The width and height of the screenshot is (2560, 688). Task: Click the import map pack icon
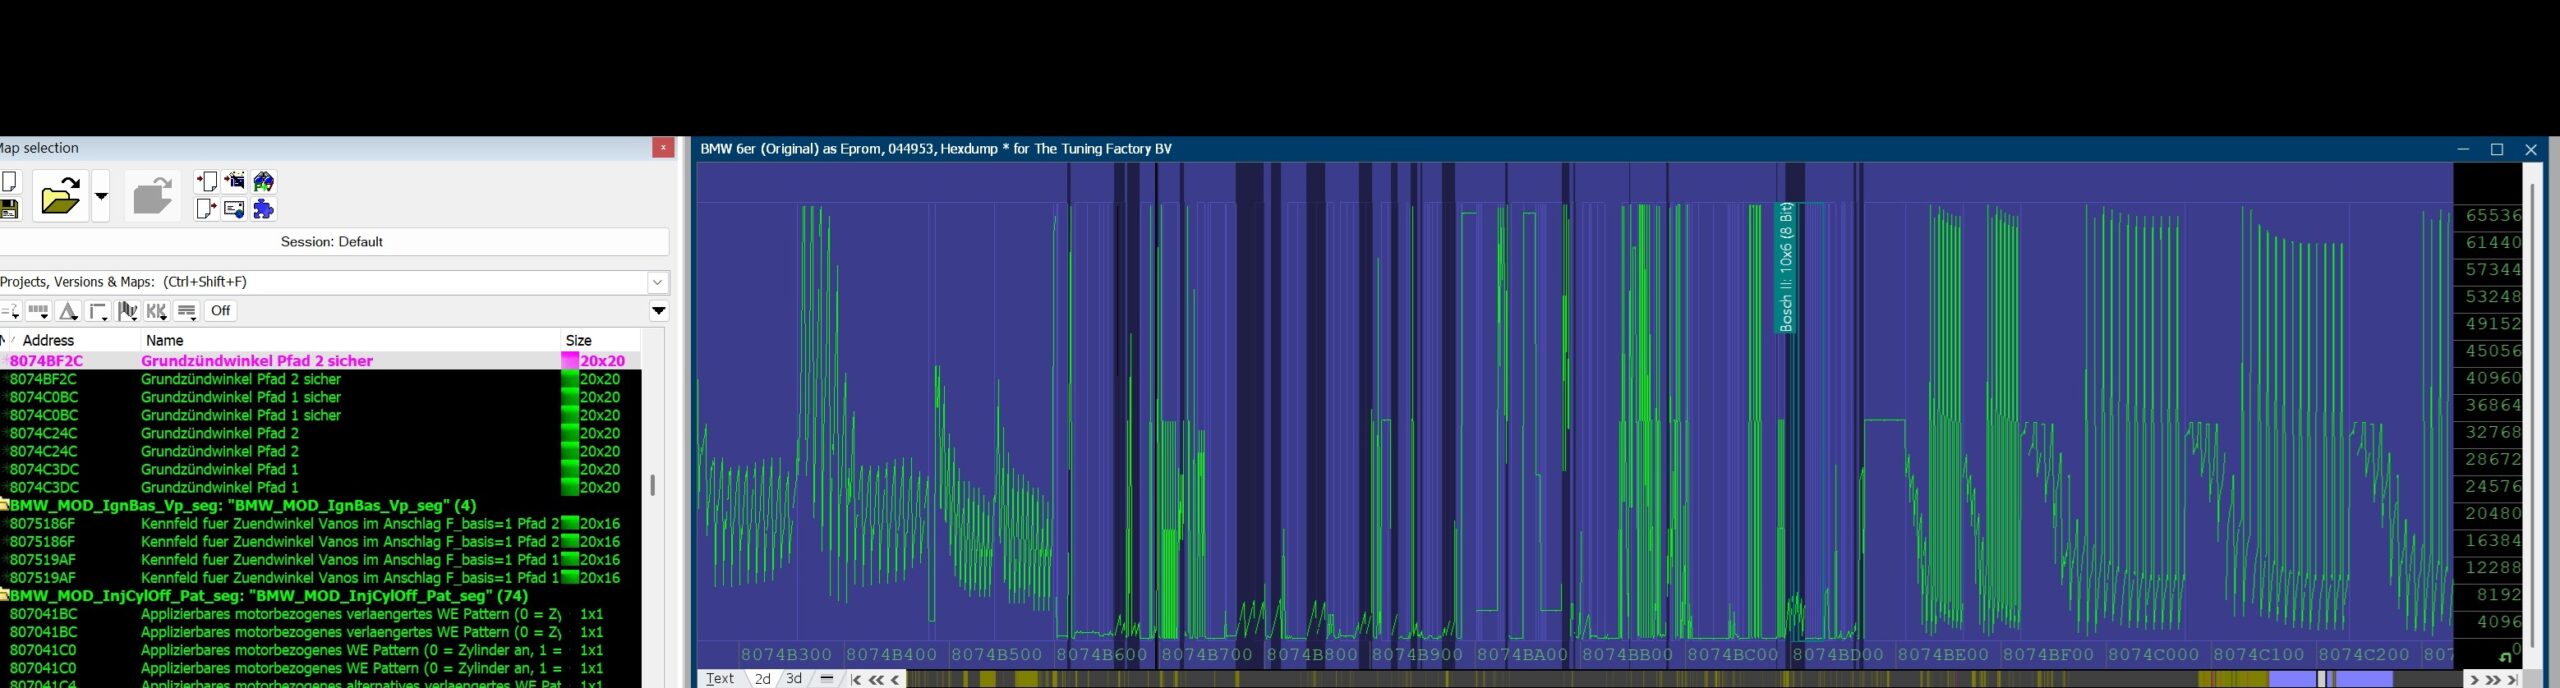[x=235, y=181]
